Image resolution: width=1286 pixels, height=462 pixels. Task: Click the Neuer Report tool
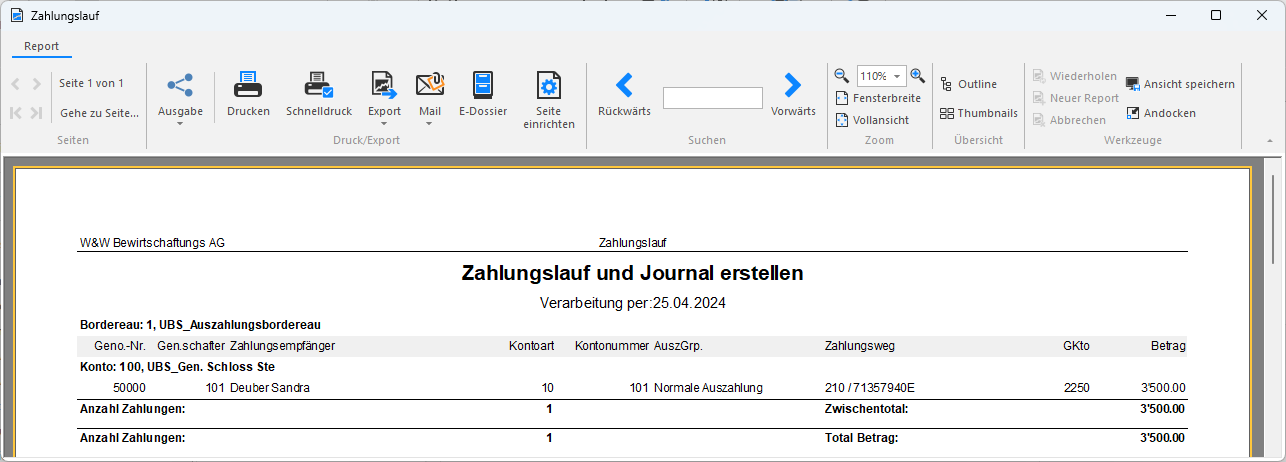tap(1075, 98)
